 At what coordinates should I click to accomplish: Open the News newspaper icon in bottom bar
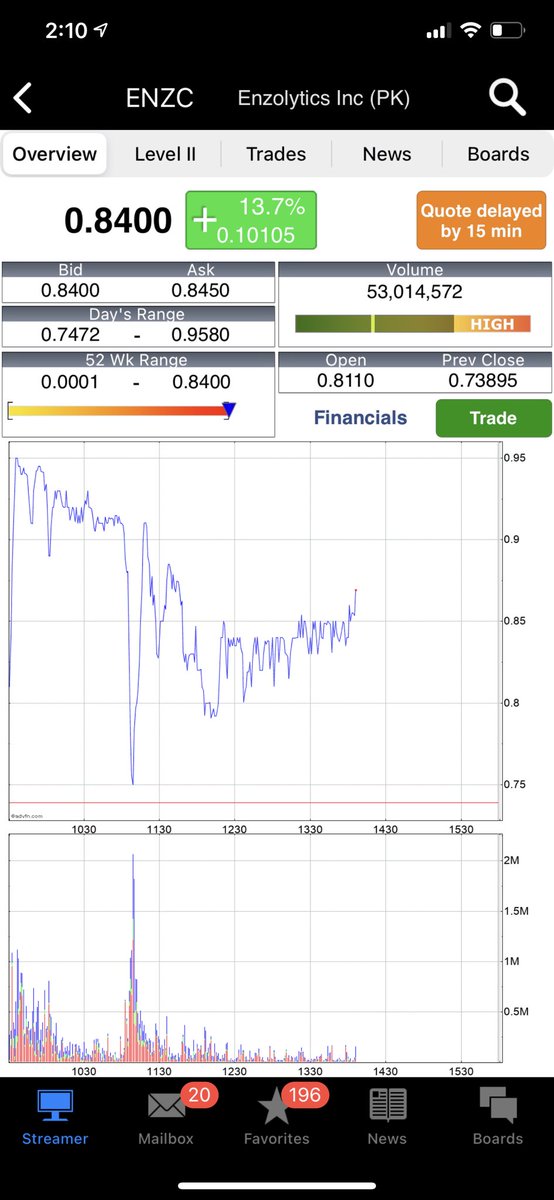coord(387,1107)
